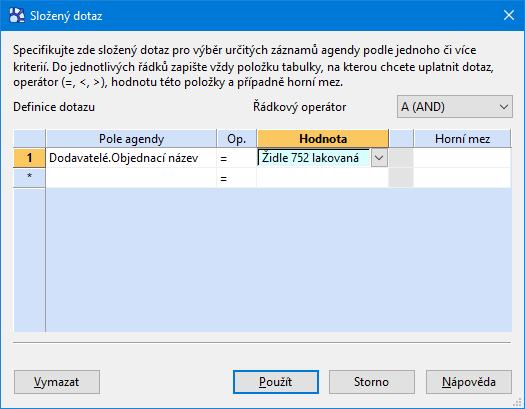Click the operator cell in row 1

coord(237,158)
